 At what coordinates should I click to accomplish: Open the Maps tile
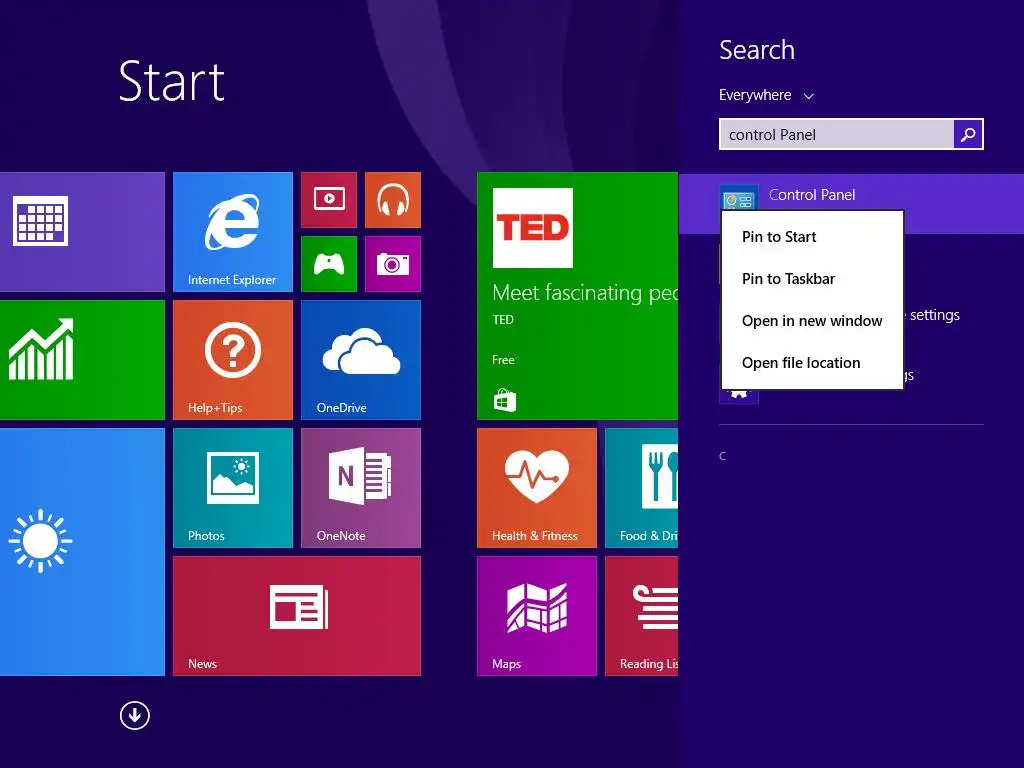point(537,616)
